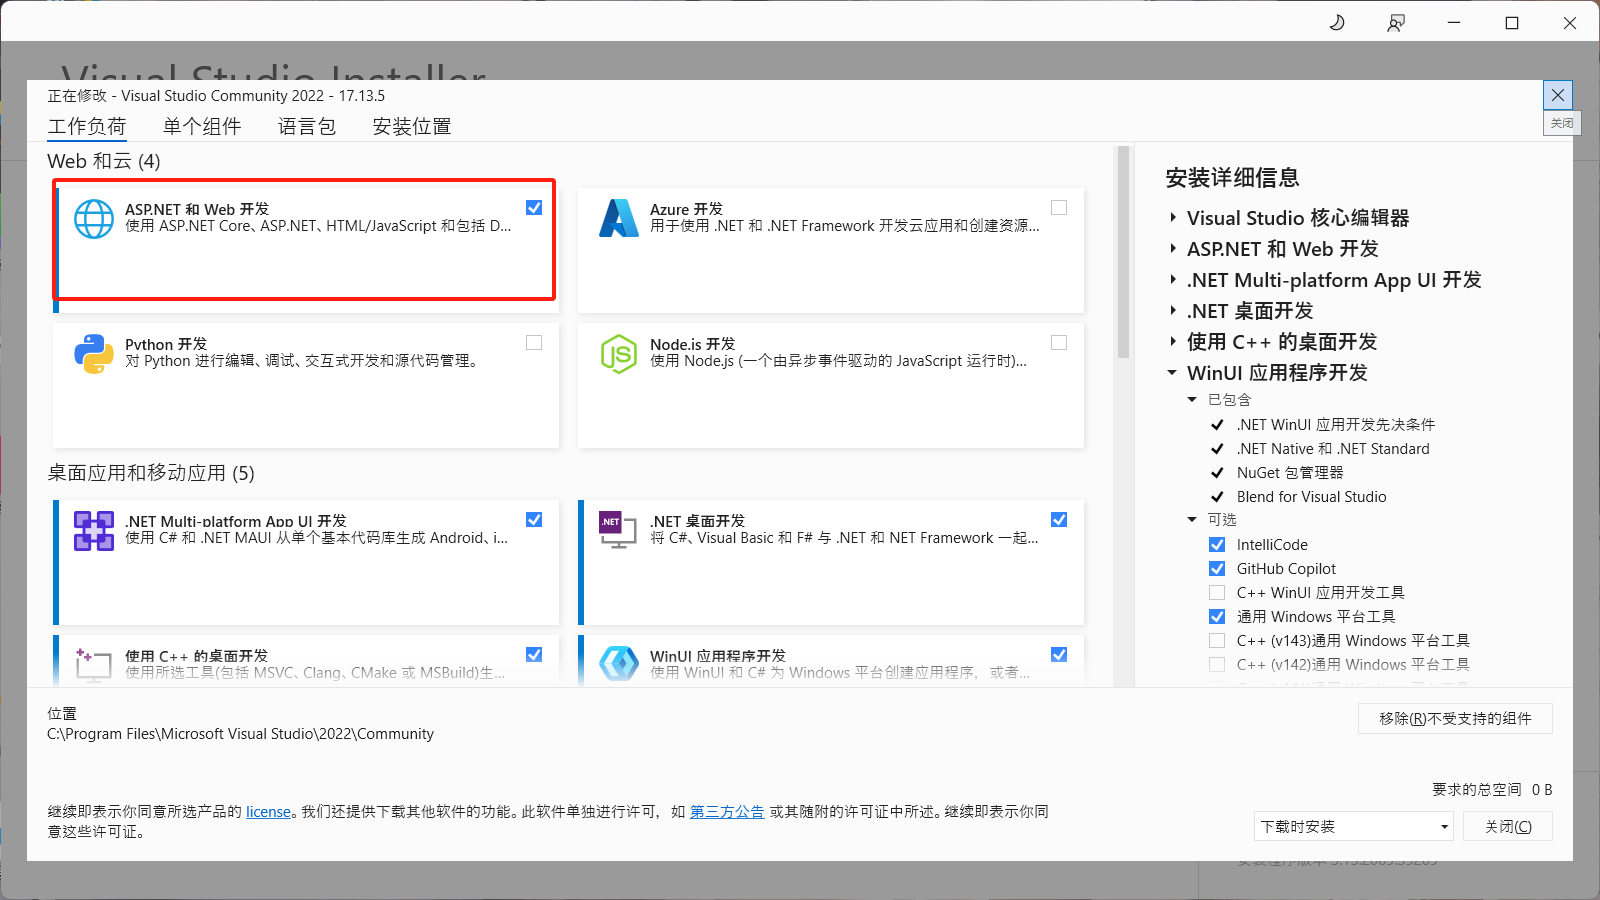Screen dimensions: 1600x900
Task: Click the 要求的总空间 0 B label
Action: coord(1492,789)
